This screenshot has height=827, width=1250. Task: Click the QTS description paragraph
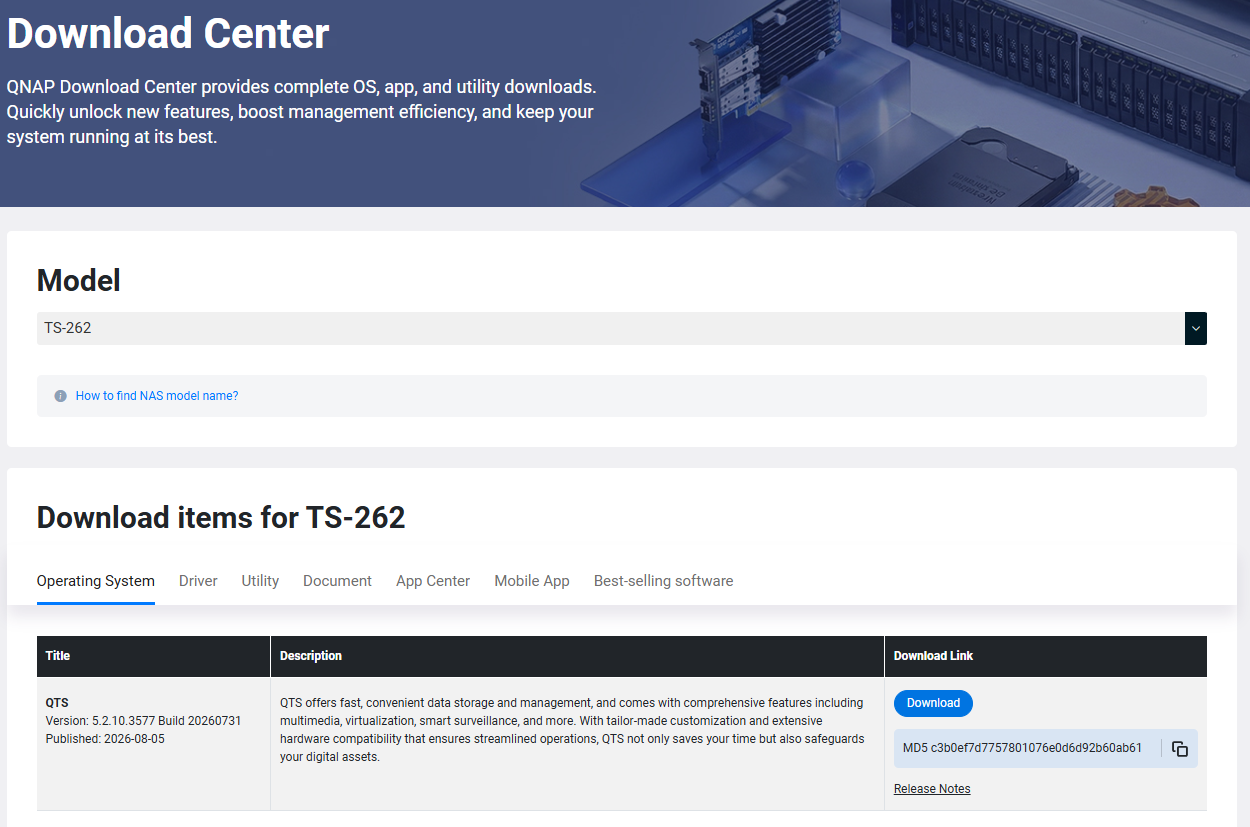[571, 730]
